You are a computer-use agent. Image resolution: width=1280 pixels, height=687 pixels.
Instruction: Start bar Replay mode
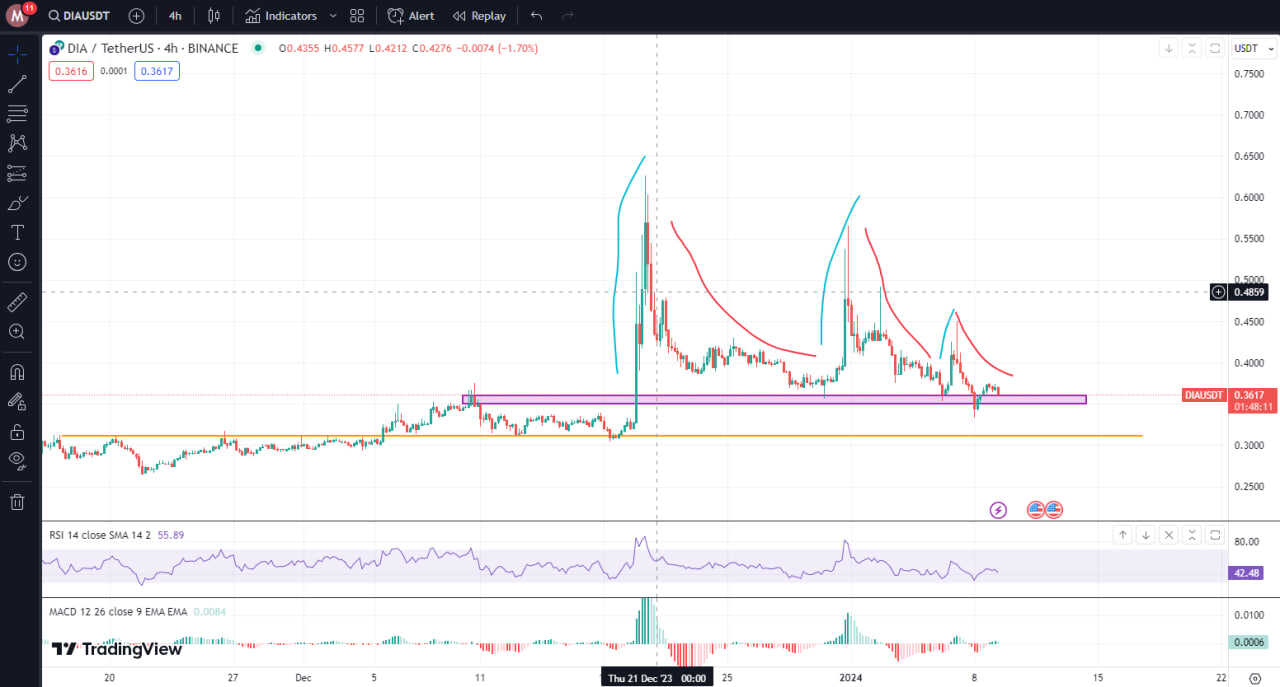tap(479, 16)
